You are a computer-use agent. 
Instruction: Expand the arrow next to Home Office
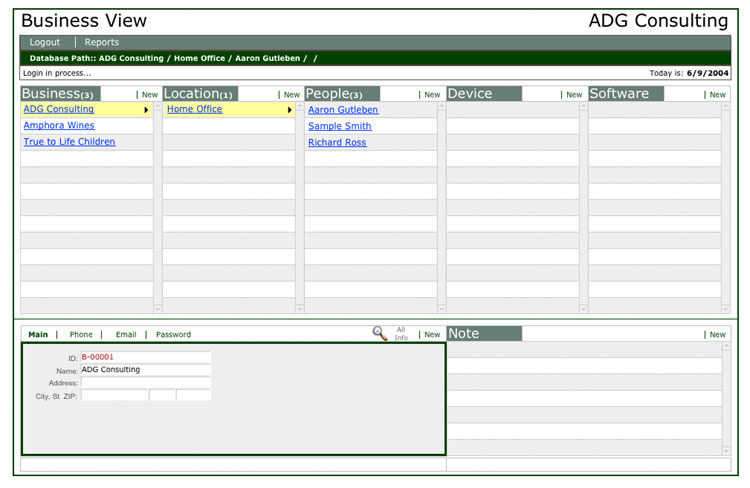289,110
